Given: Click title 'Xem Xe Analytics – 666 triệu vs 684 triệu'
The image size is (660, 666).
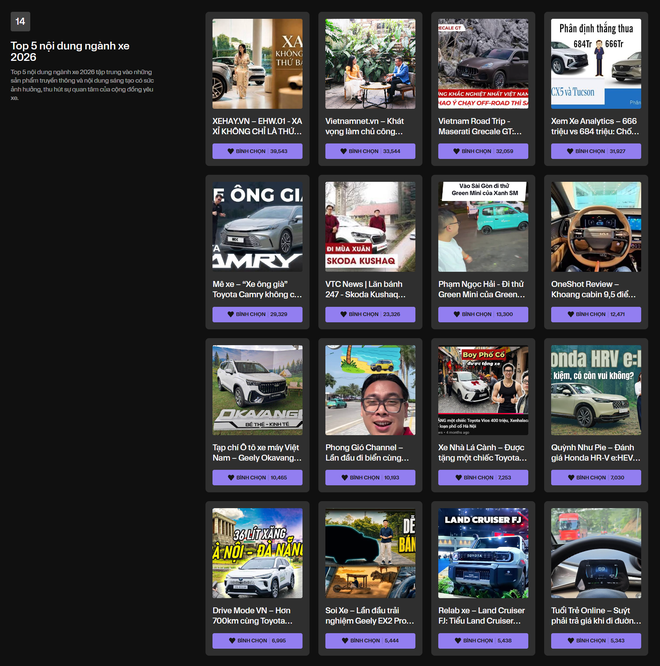Looking at the screenshot, I should [x=595, y=126].
